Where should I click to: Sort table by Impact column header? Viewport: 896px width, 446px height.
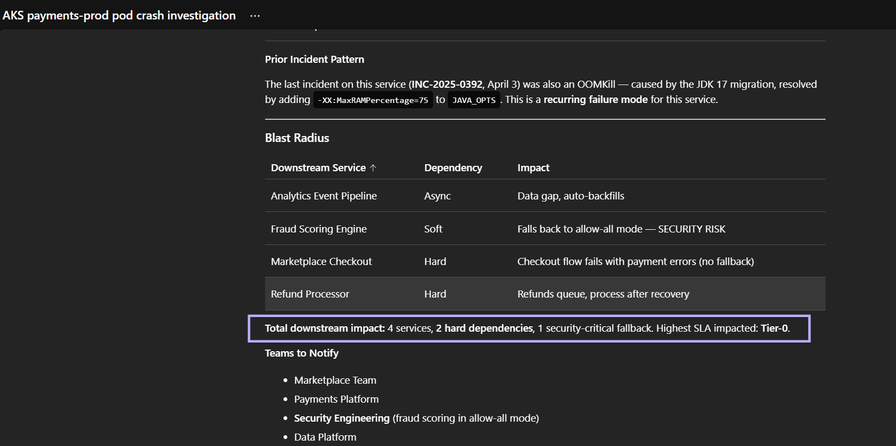533,168
